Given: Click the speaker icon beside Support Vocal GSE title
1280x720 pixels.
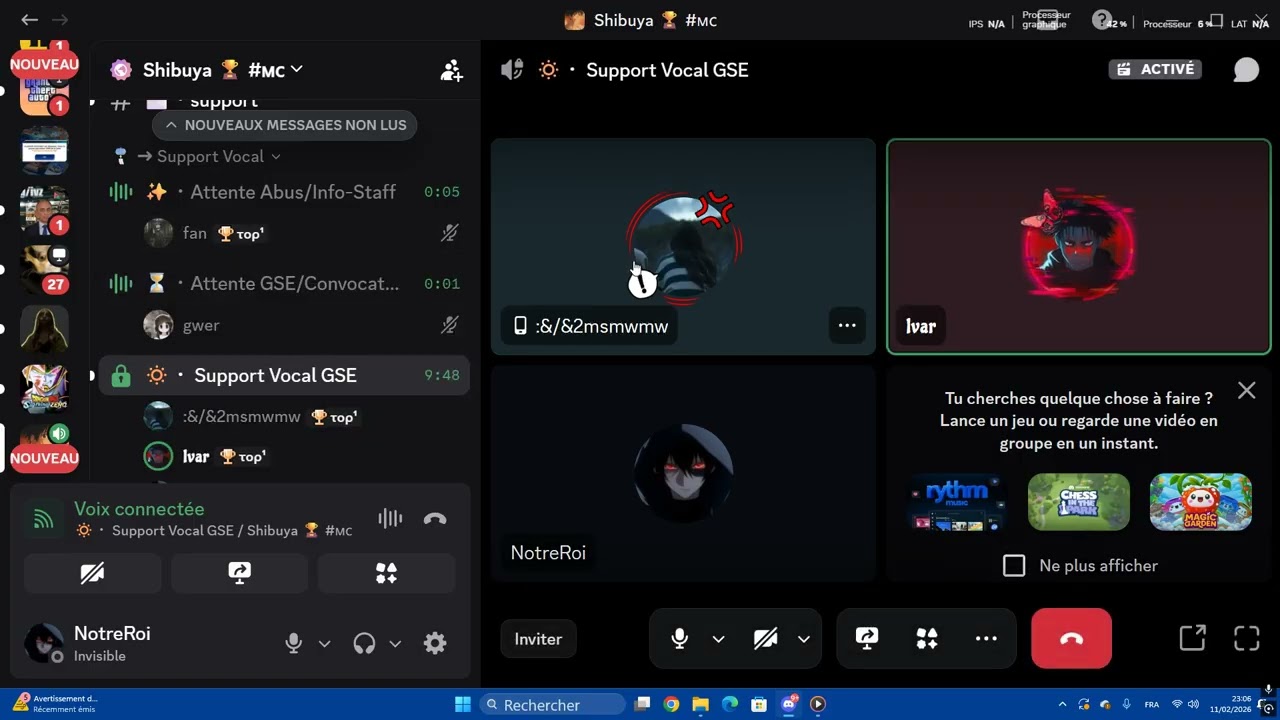Looking at the screenshot, I should pos(512,70).
